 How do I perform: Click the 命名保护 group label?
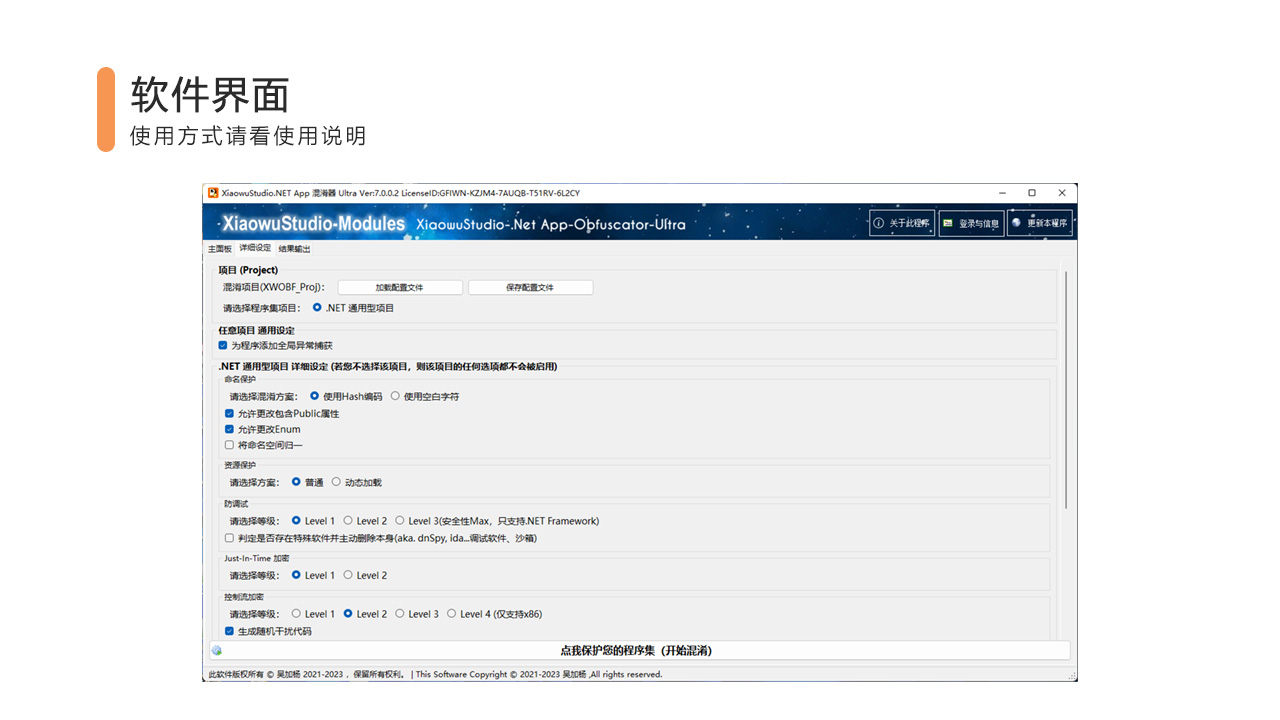pyautogui.click(x=240, y=379)
